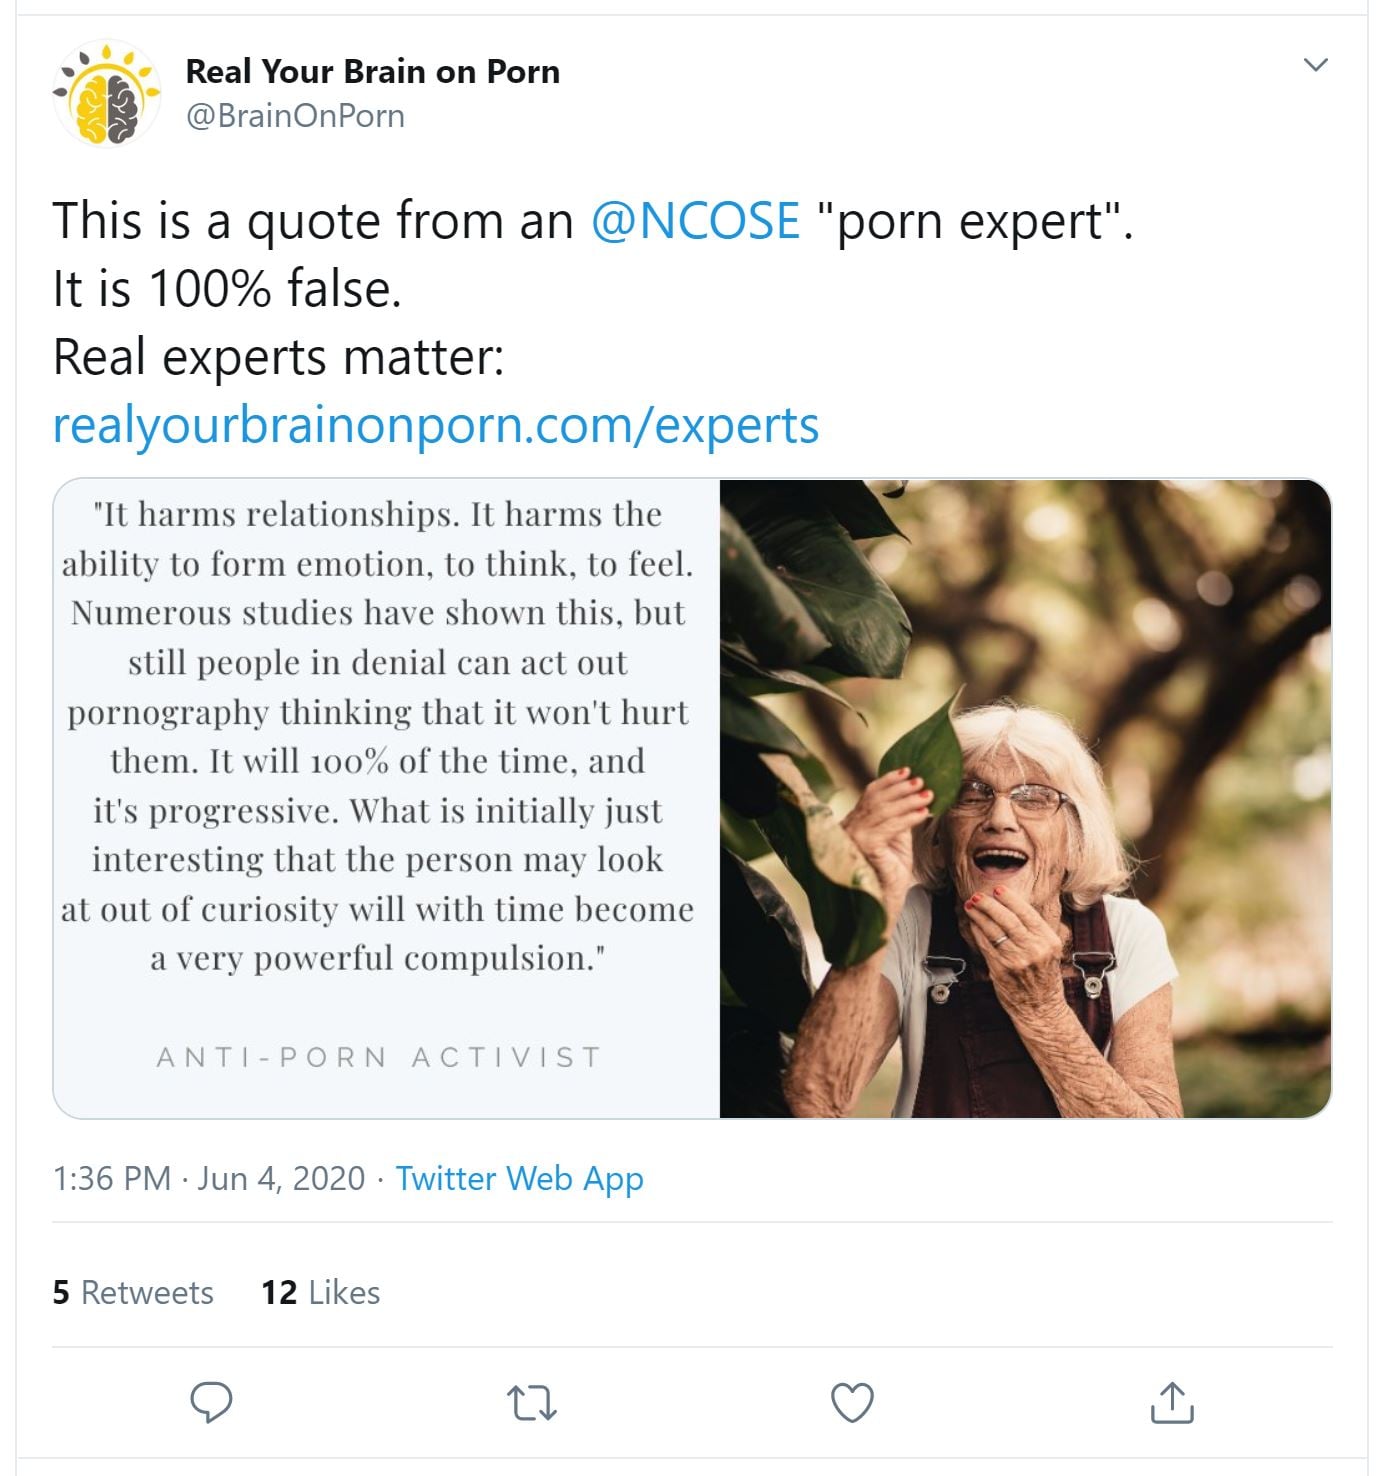1392x1476 pixels.
Task: Retweet using the arrows icon
Action: click(531, 1402)
